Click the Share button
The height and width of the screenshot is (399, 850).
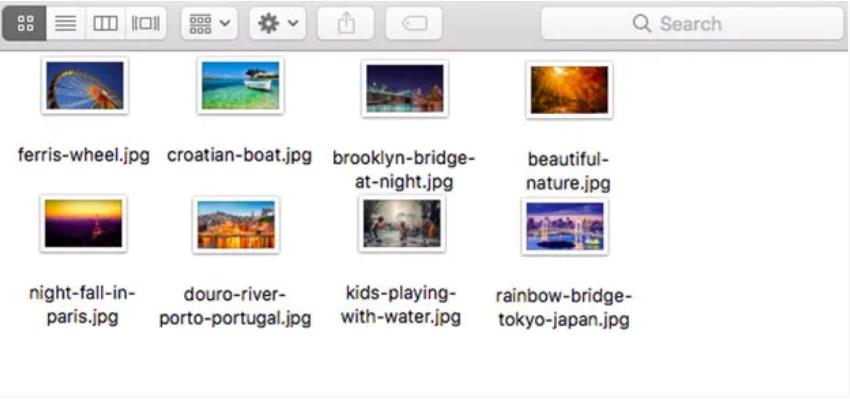click(x=345, y=23)
